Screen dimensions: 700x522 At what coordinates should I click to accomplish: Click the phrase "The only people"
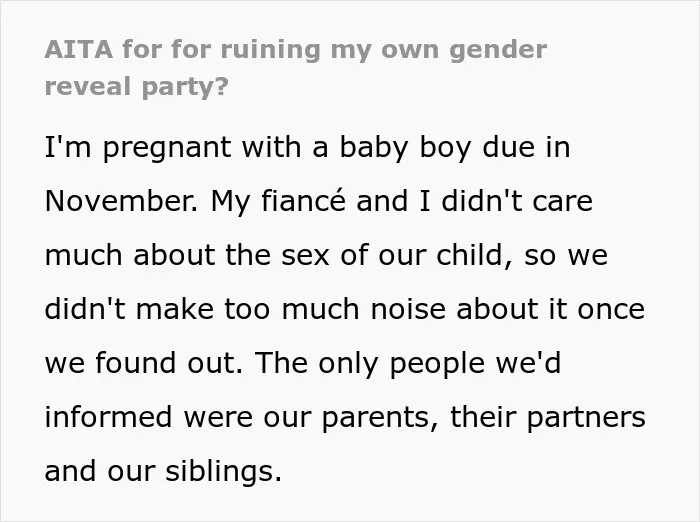[370, 363]
